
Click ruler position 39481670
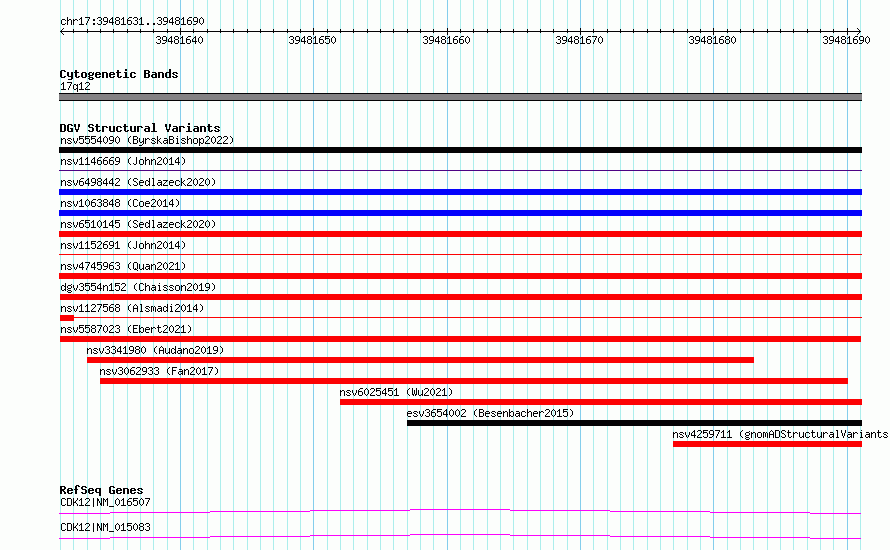click(580, 40)
